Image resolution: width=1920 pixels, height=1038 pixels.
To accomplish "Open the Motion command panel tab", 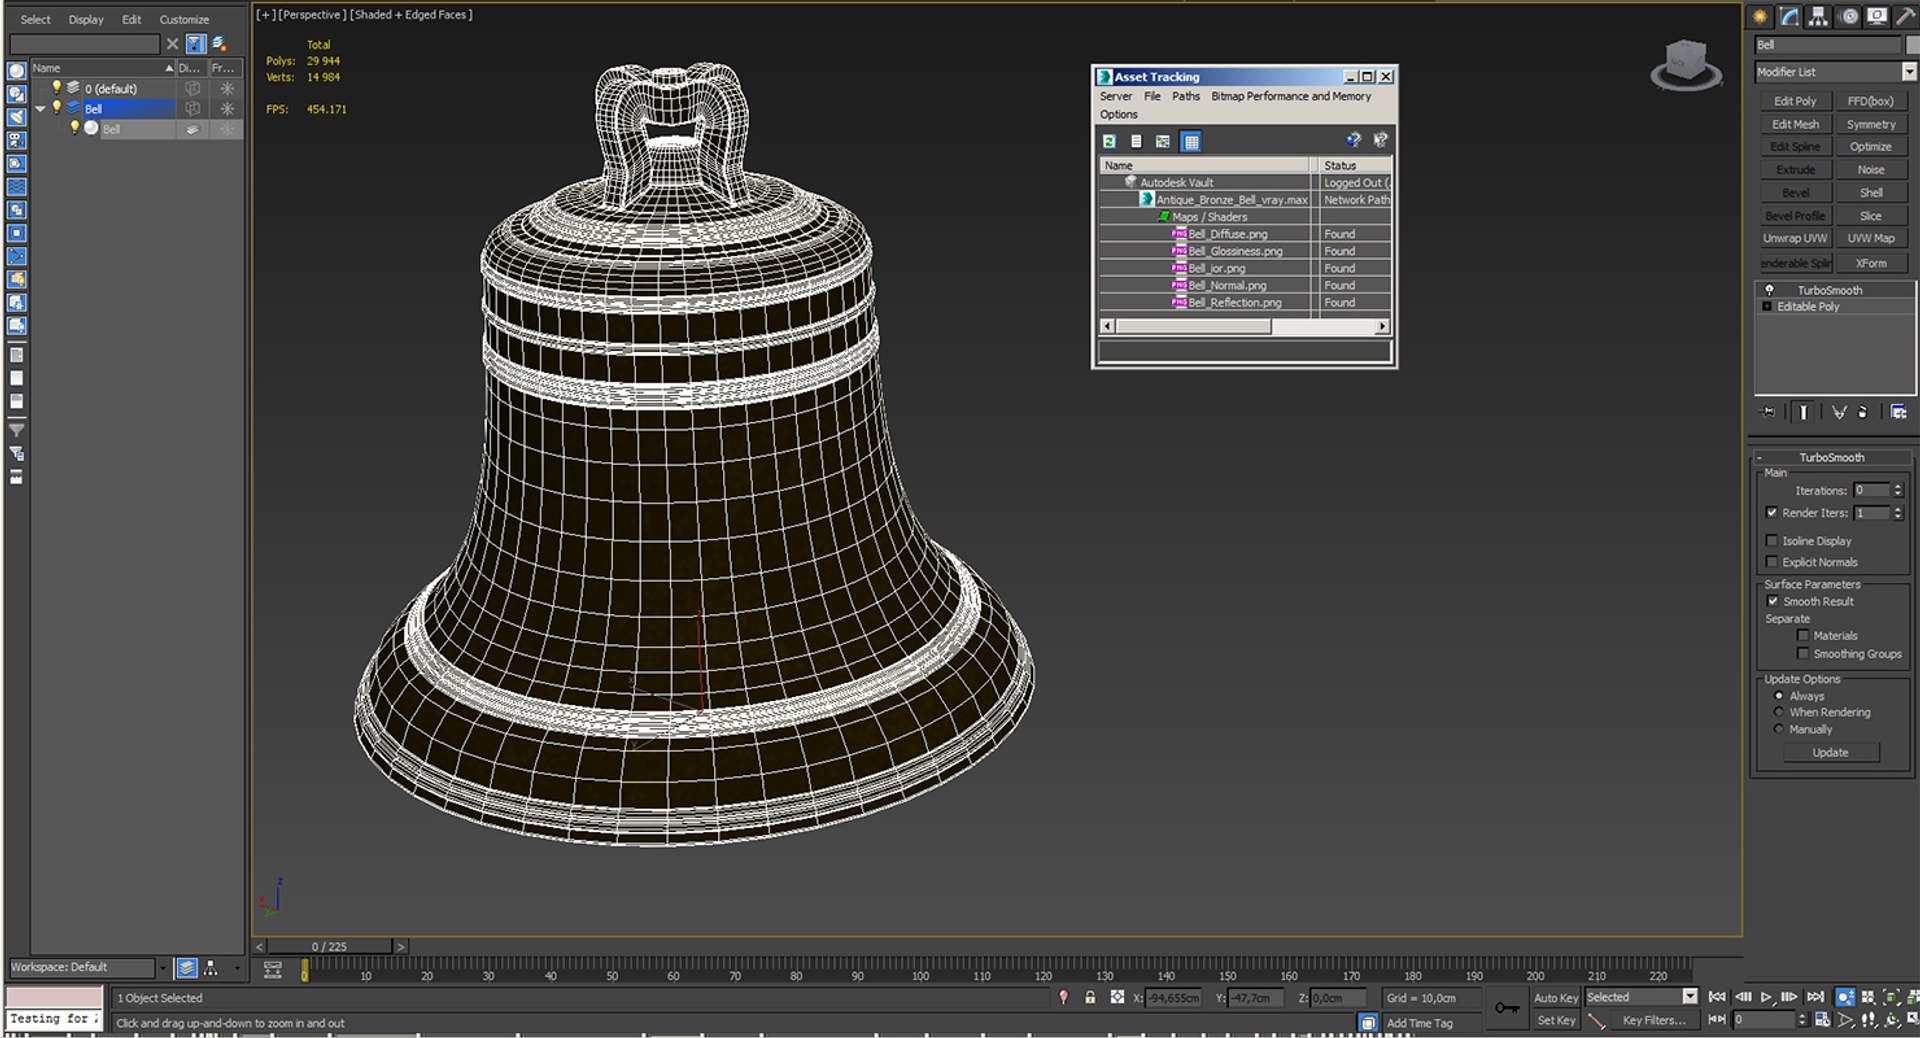I will click(x=1848, y=16).
